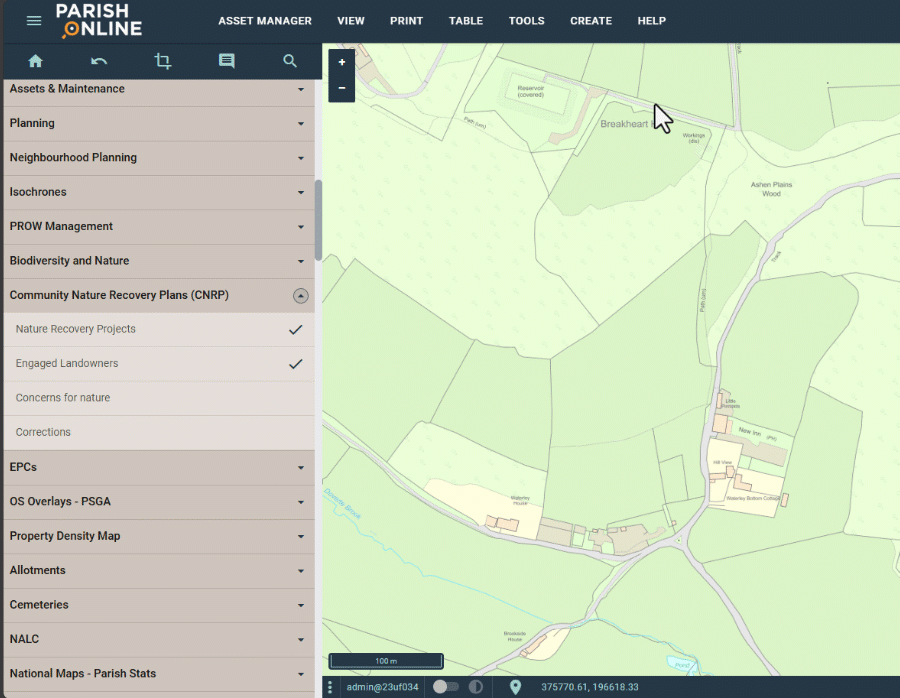Click the undo arrow icon
Screen dimensions: 900x698
point(99,62)
